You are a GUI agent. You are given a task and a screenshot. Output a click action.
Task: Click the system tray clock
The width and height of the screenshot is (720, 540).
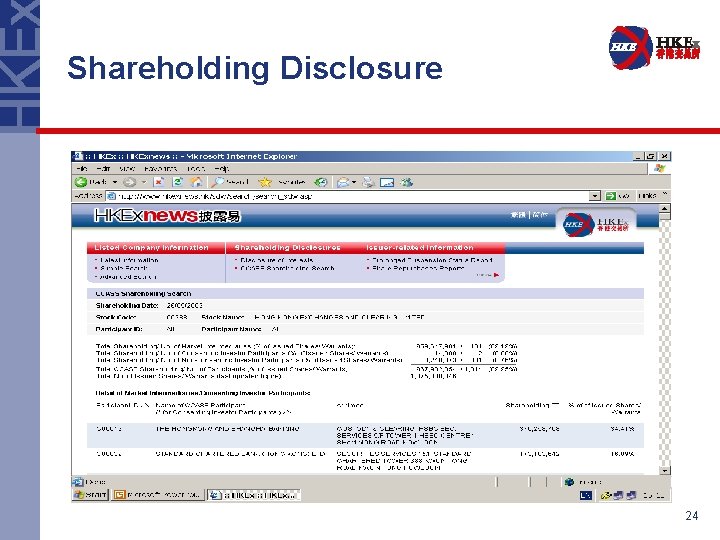point(653,495)
